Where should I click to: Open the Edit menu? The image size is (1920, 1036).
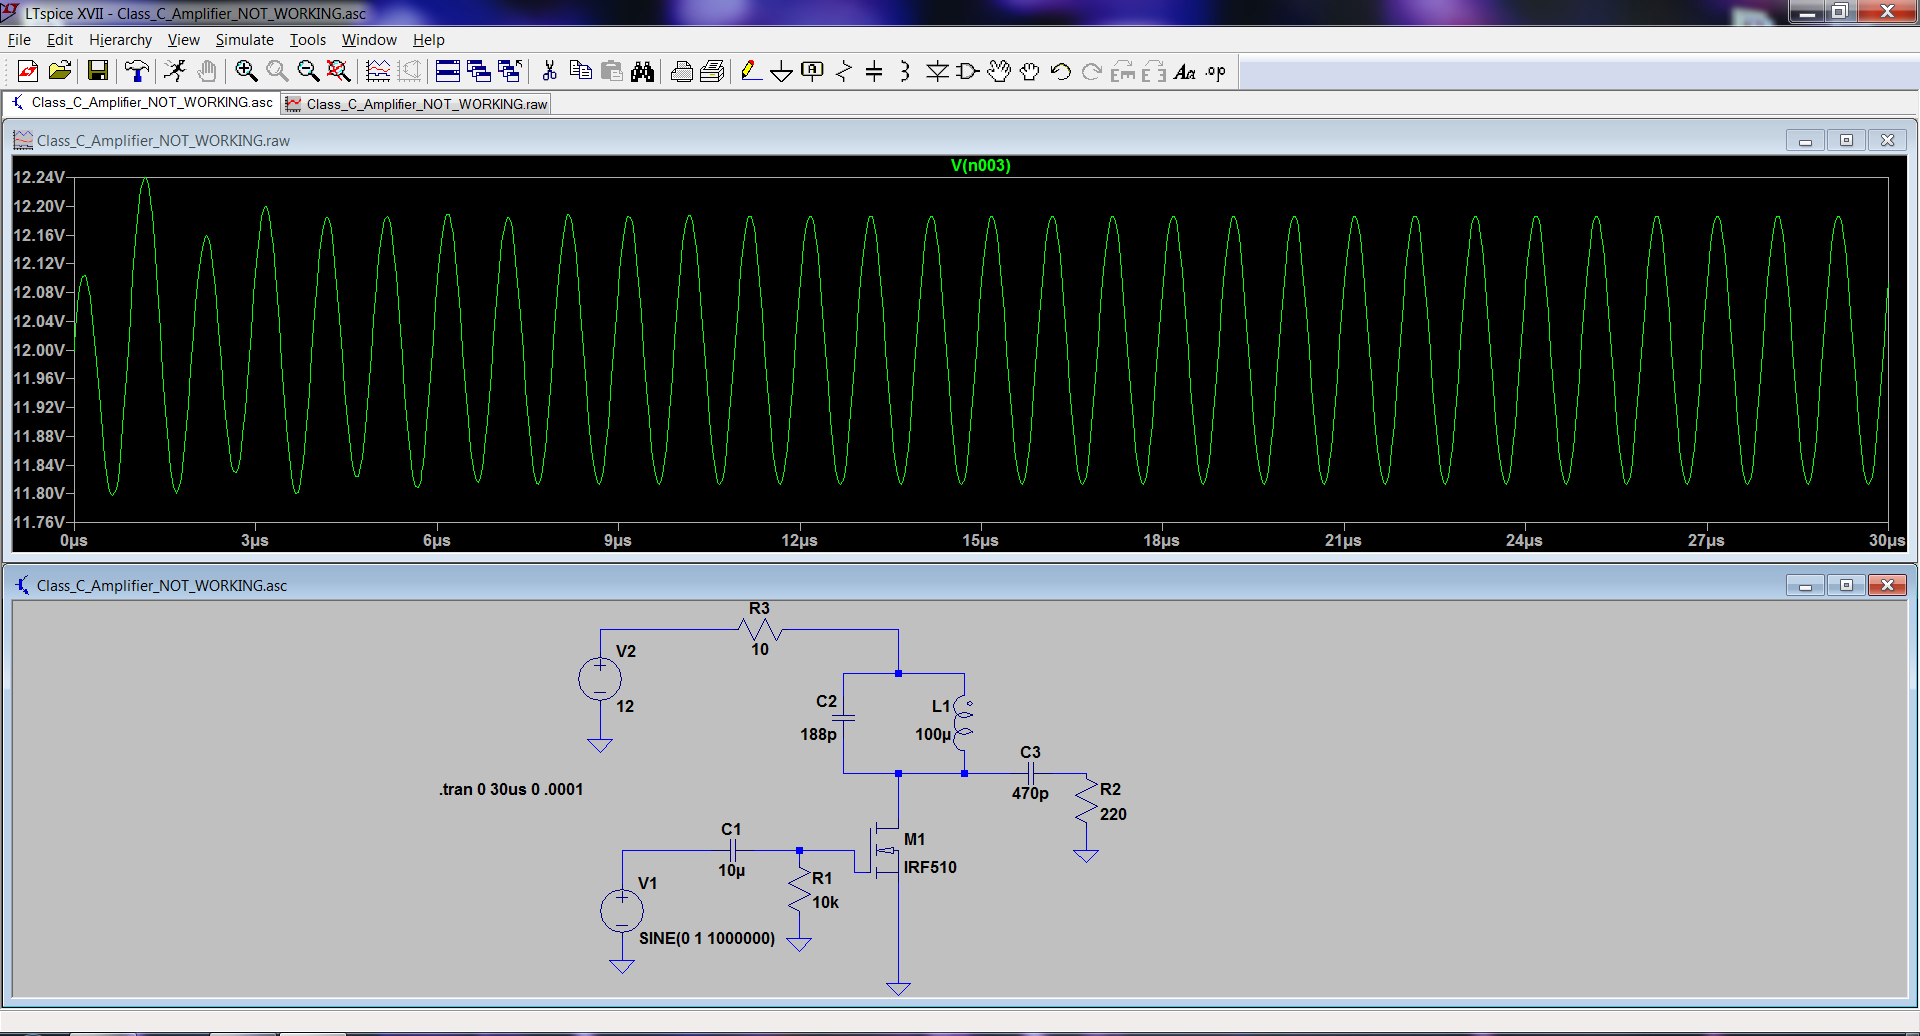coord(60,40)
